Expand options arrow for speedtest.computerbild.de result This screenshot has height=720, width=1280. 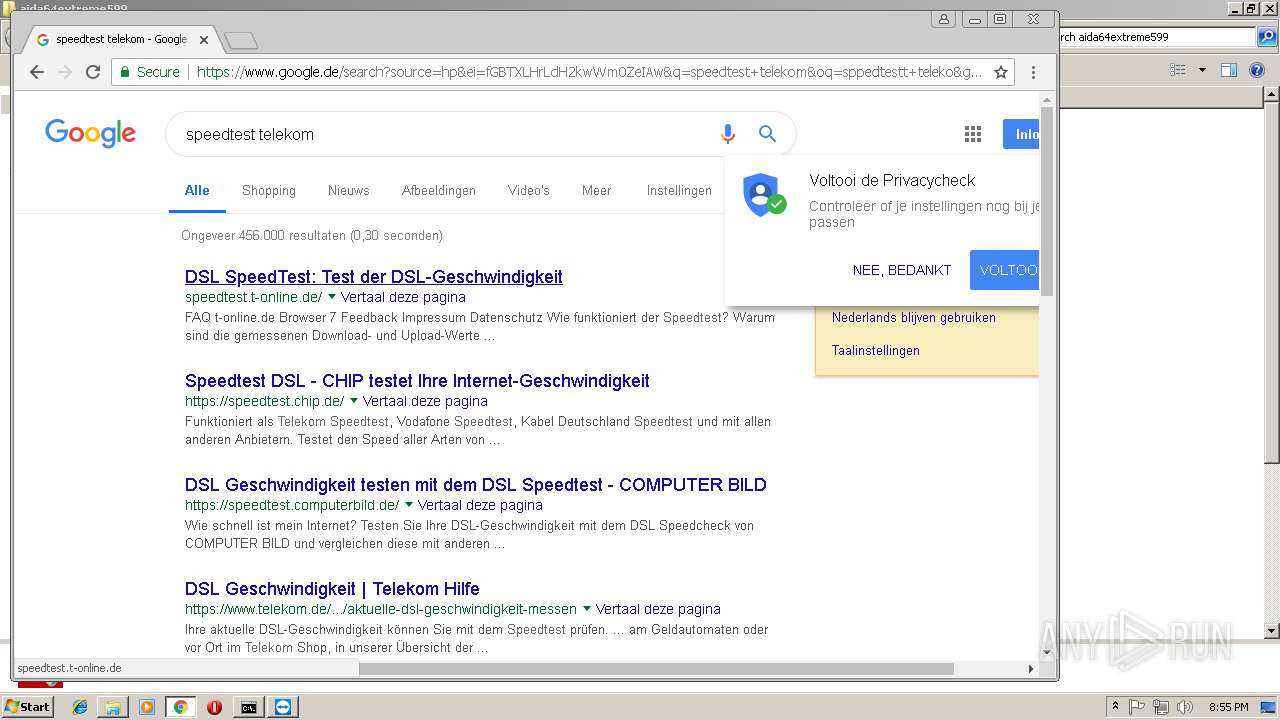[x=409, y=505]
